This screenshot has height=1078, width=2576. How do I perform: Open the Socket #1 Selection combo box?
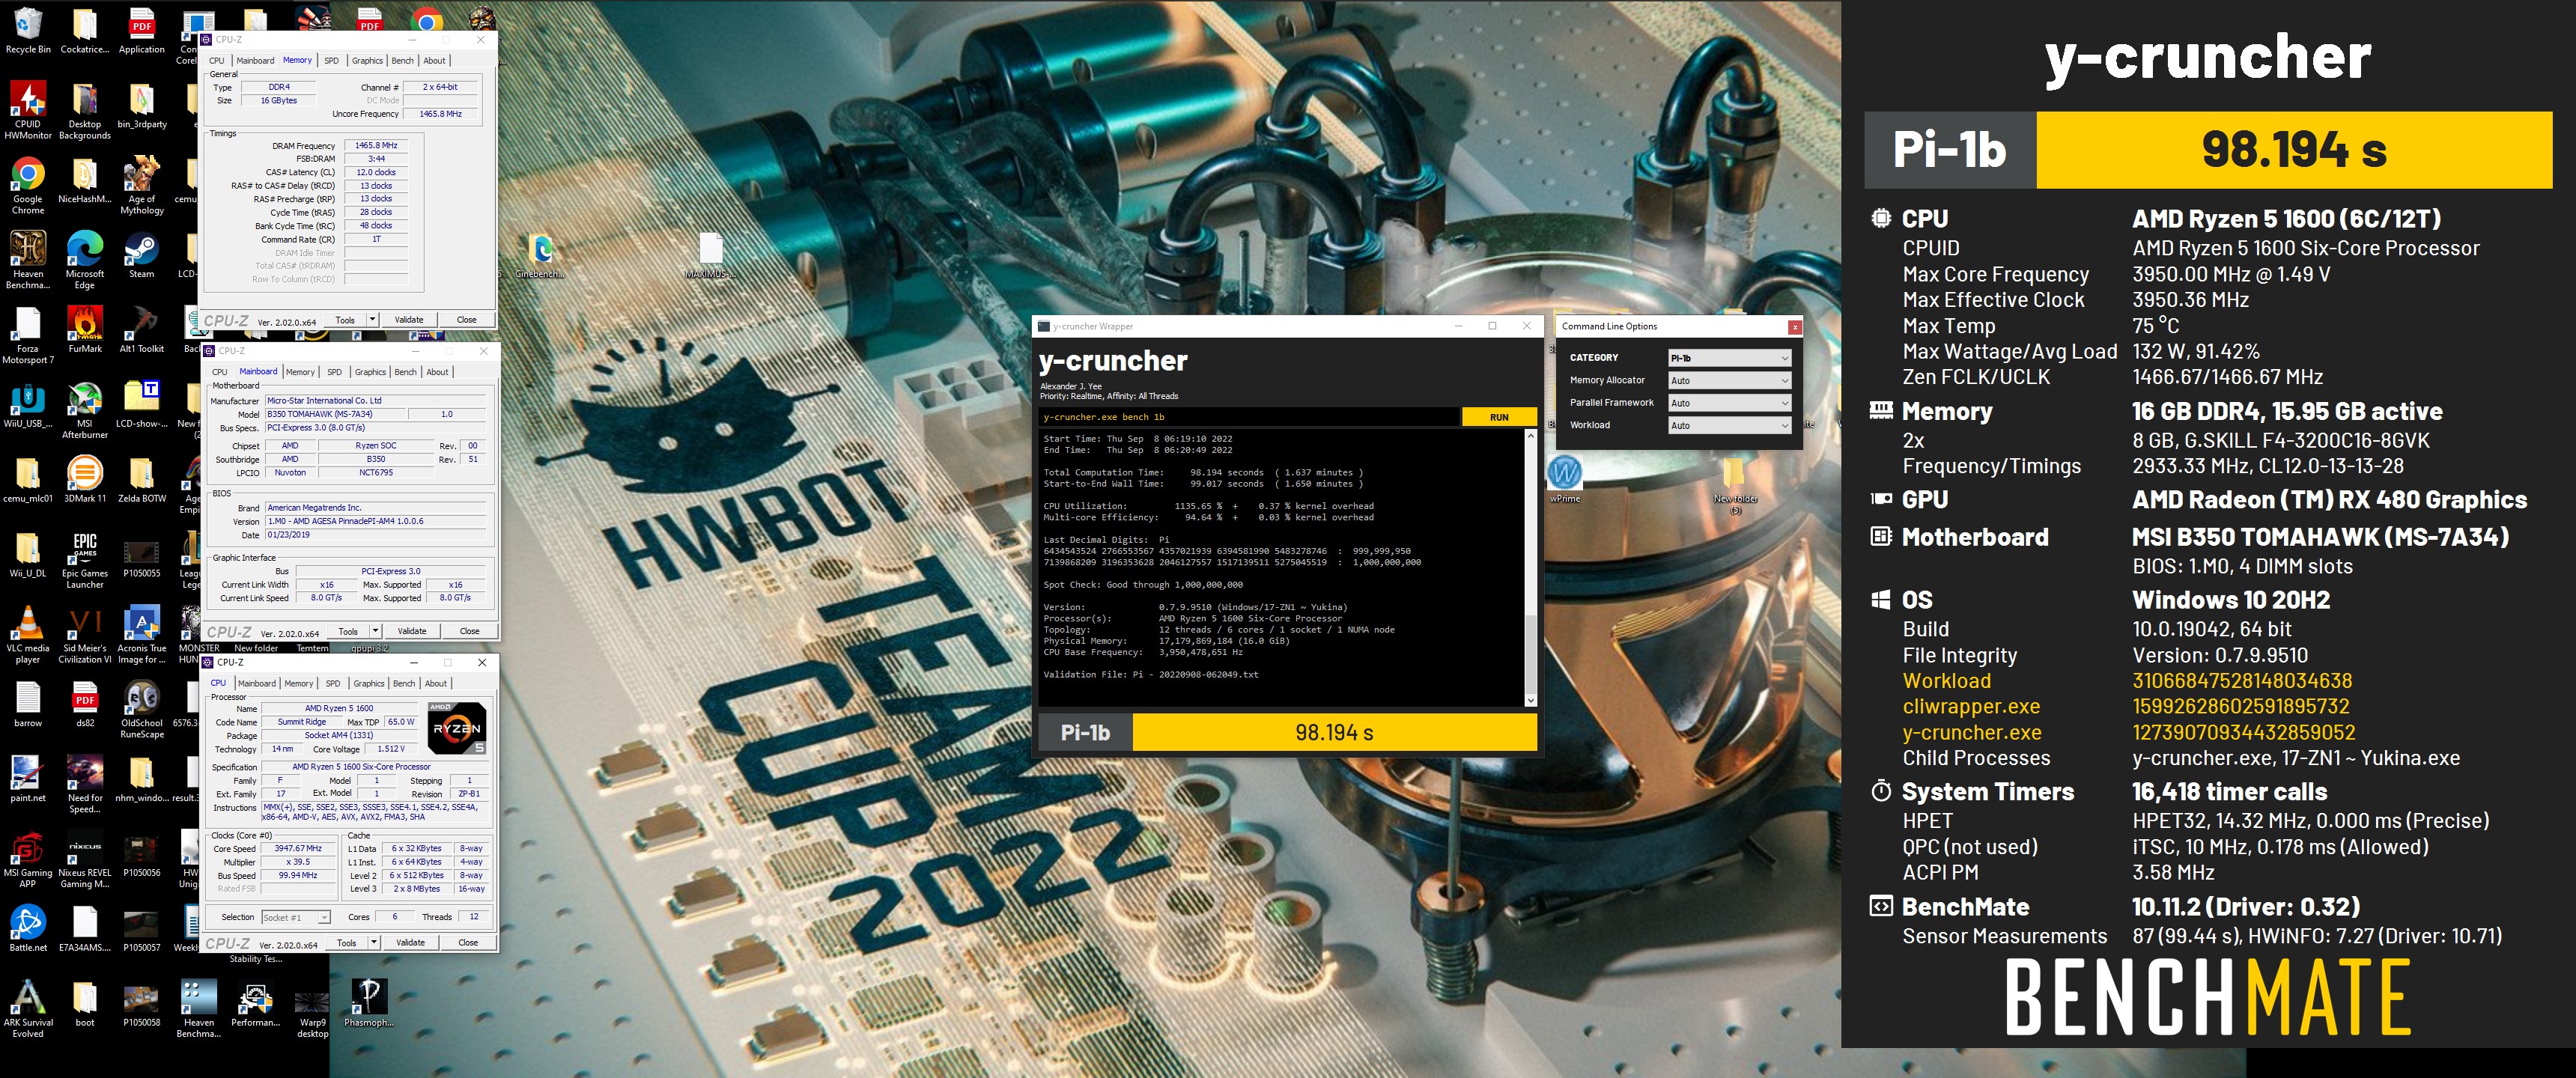click(x=295, y=917)
